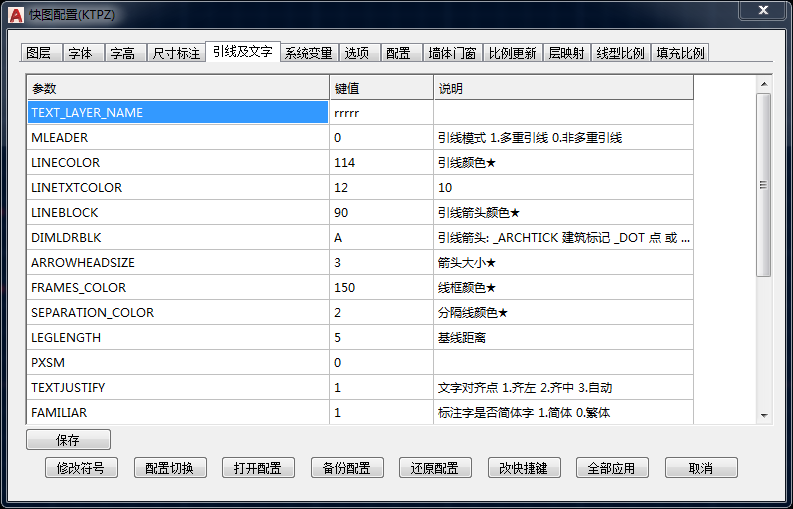This screenshot has width=793, height=509.
Task: Apply all with 全部应用 button
Action: point(612,468)
